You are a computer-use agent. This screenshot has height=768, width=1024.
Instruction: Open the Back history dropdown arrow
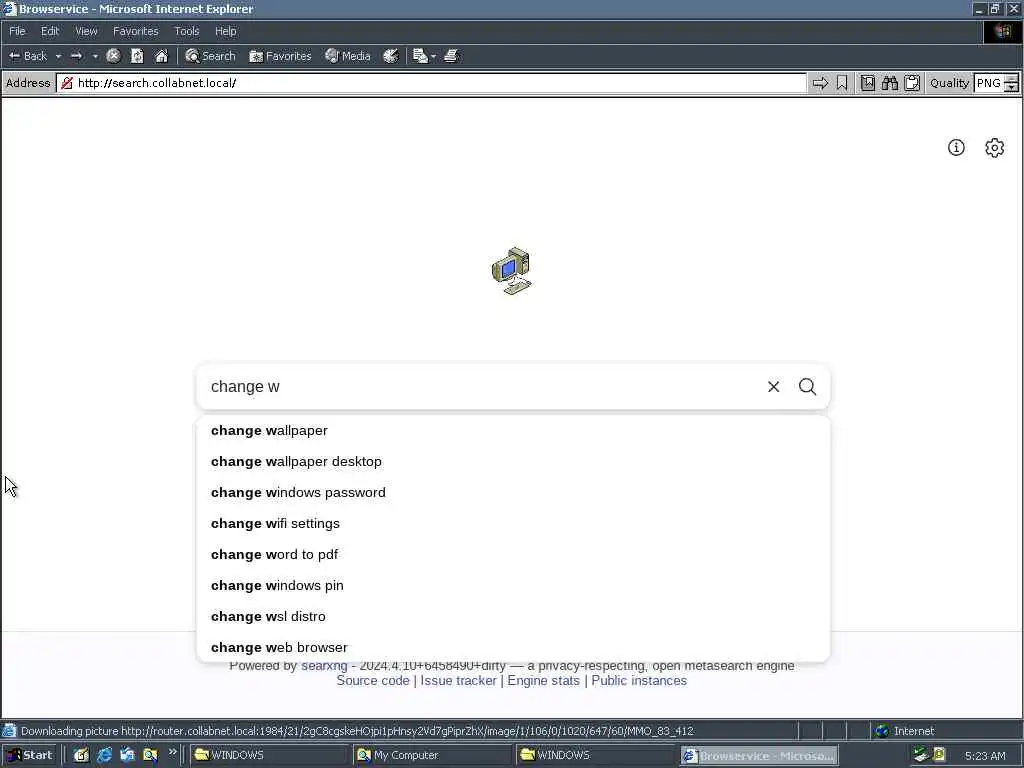pos(58,56)
